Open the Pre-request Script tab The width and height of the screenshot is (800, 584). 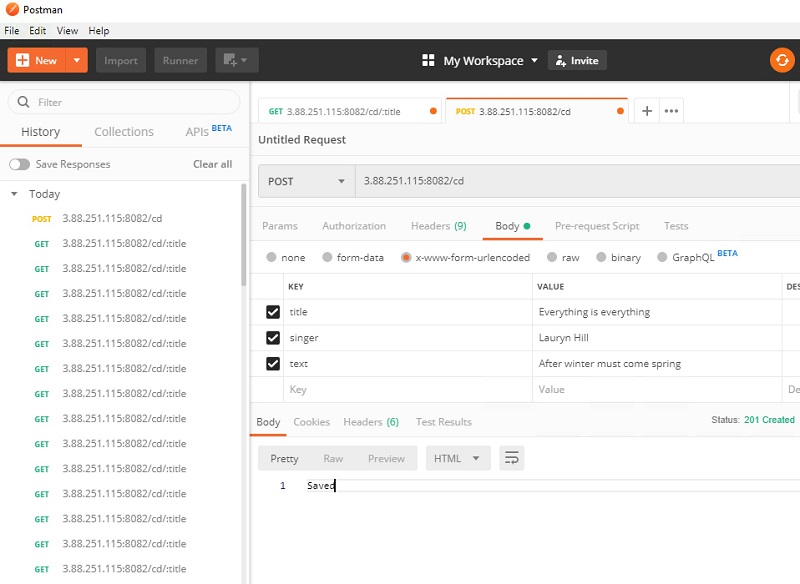(x=597, y=226)
